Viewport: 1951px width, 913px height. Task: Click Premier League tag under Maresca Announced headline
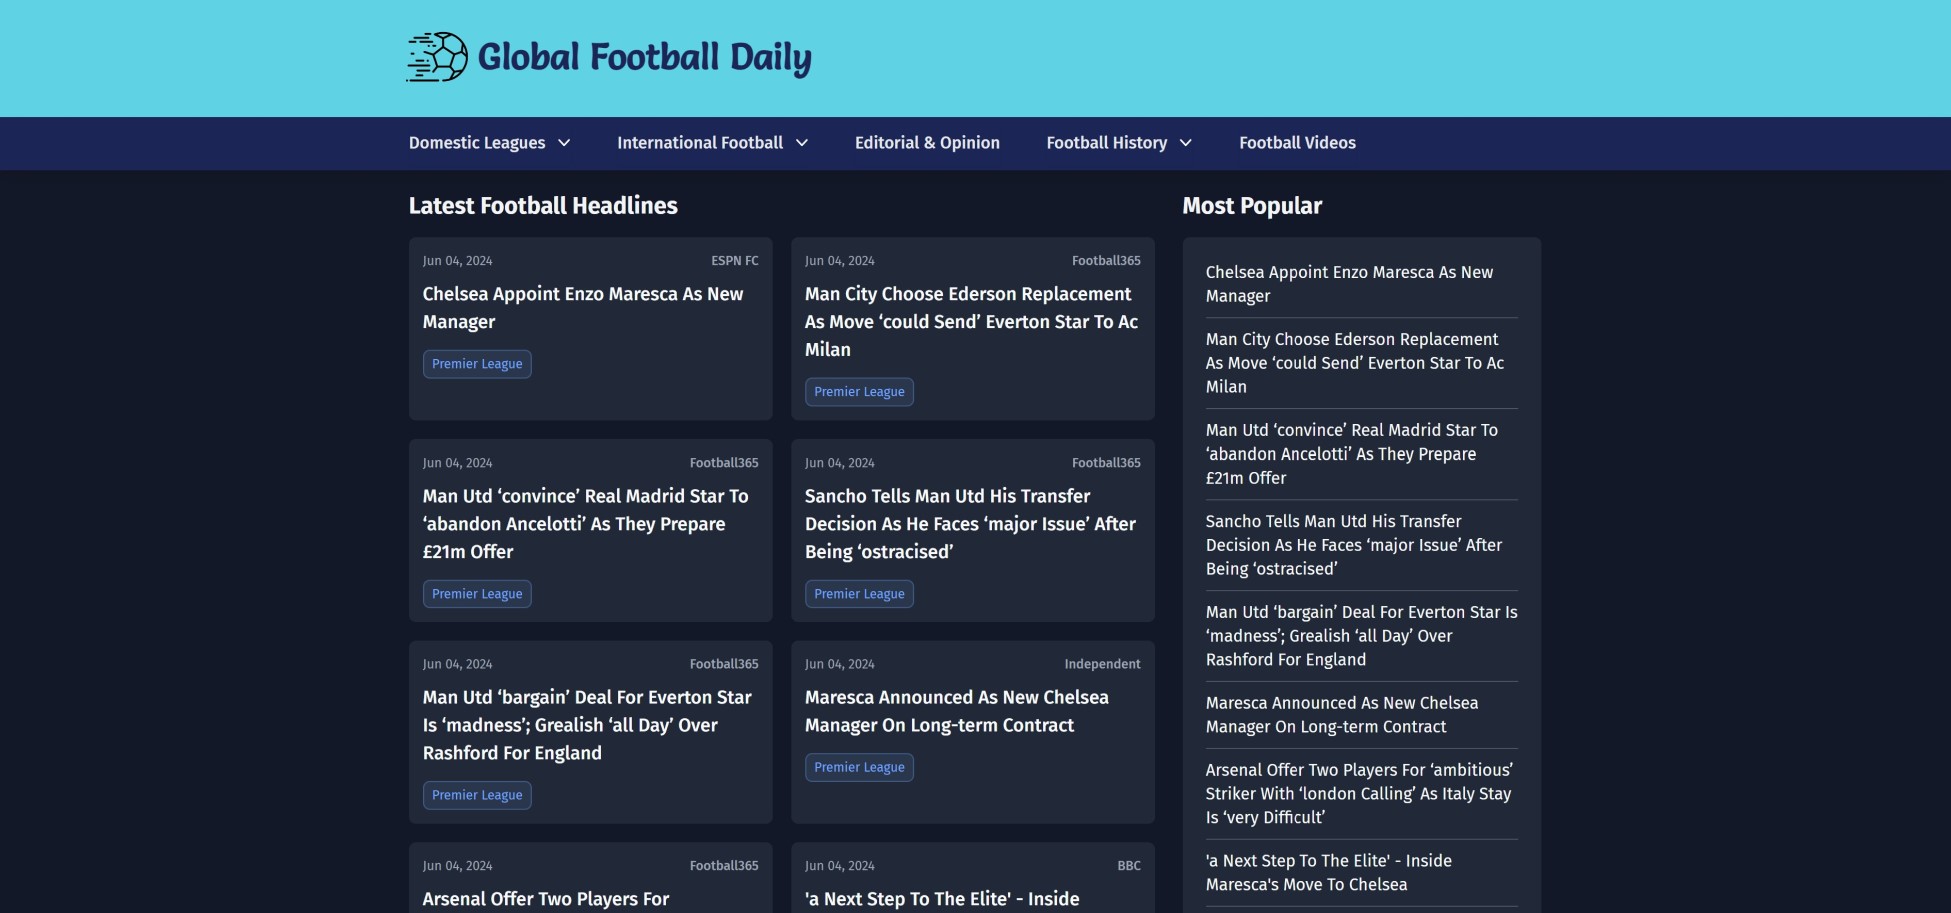click(859, 767)
